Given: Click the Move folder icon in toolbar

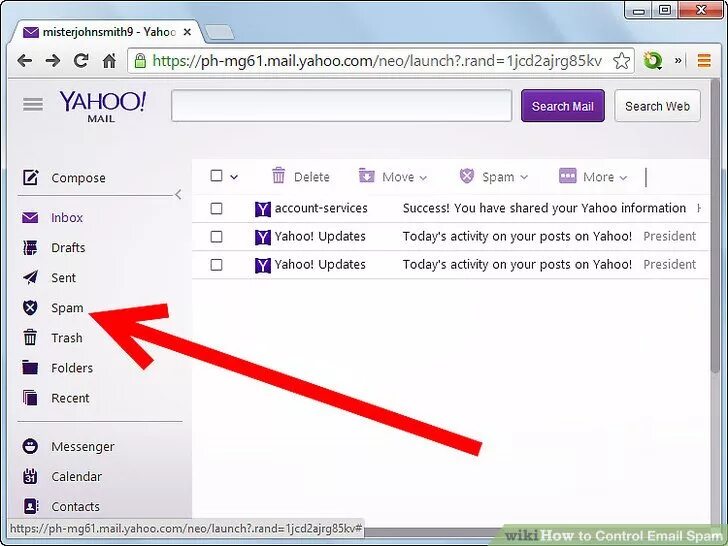Looking at the screenshot, I should 366,176.
